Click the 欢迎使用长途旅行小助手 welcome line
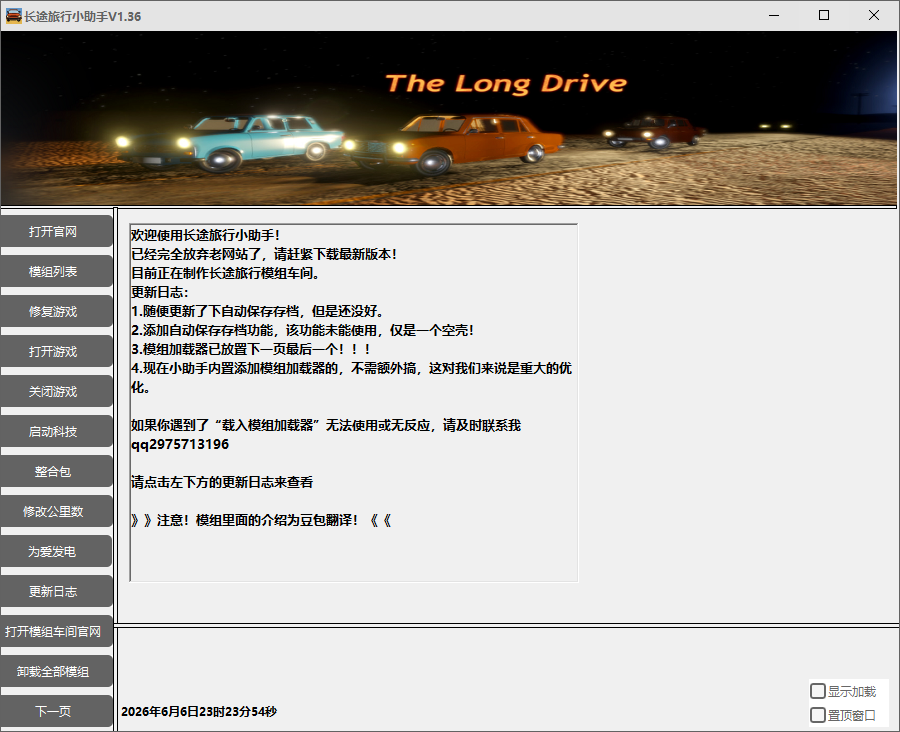 pyautogui.click(x=205, y=235)
